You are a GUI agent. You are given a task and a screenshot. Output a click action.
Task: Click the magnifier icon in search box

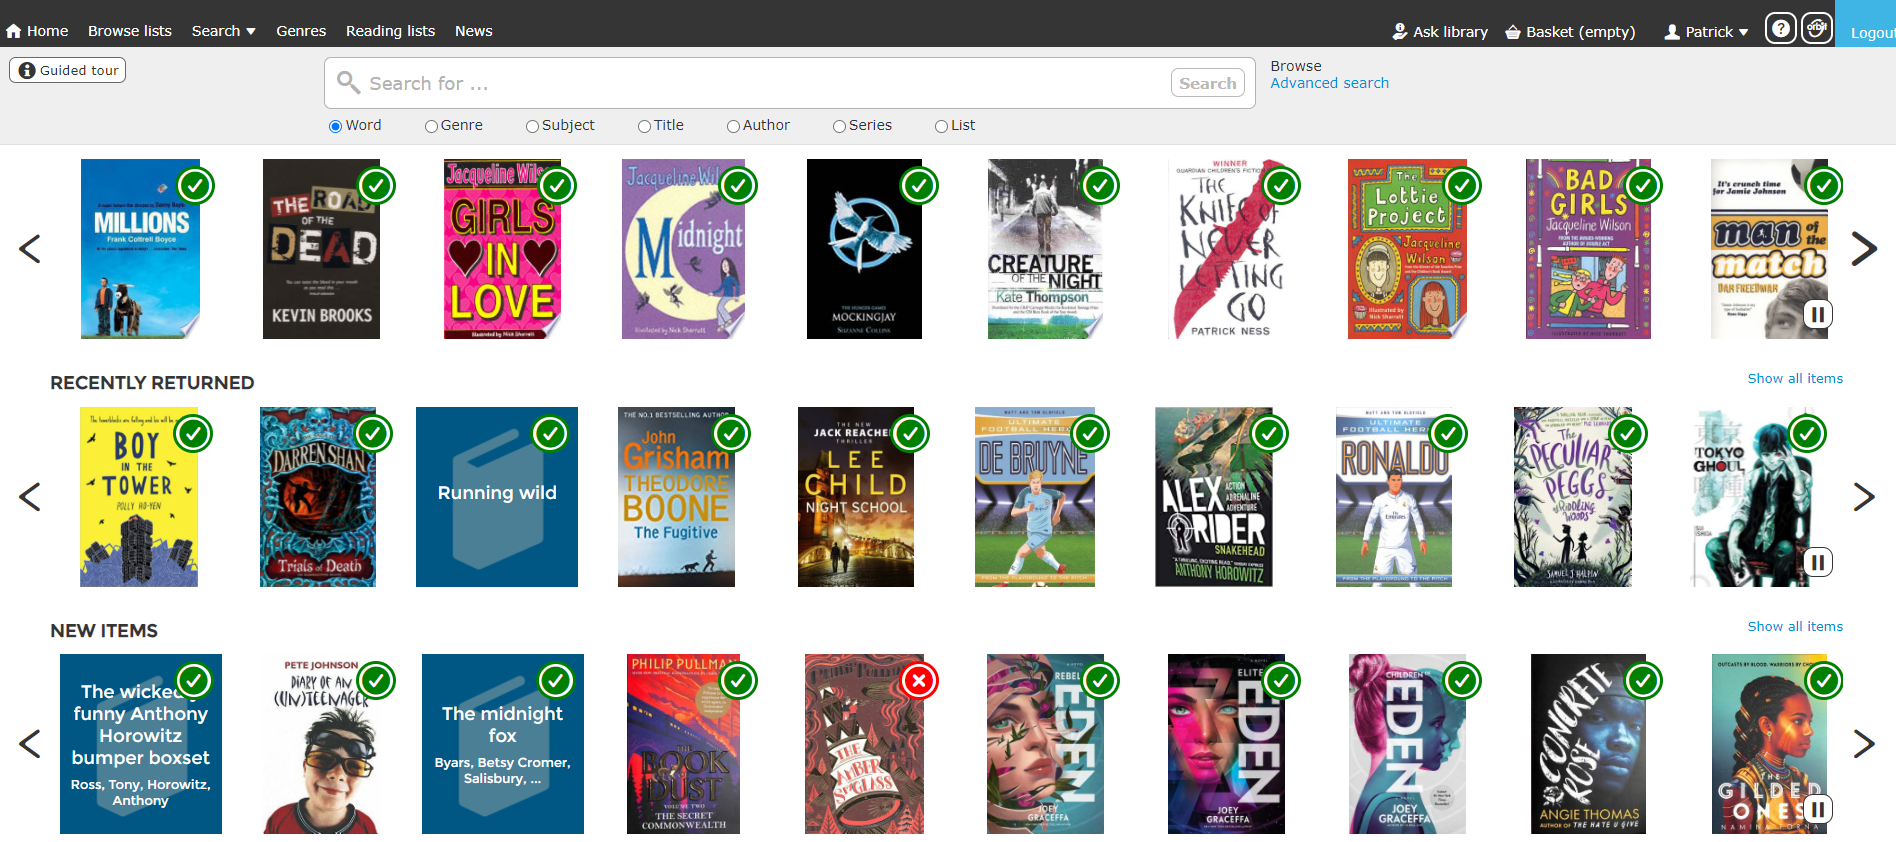(348, 82)
